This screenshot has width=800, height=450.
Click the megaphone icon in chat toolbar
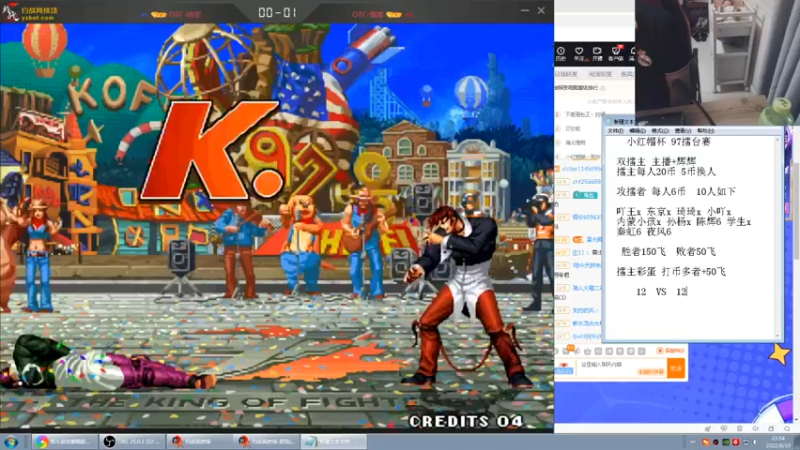click(577, 352)
